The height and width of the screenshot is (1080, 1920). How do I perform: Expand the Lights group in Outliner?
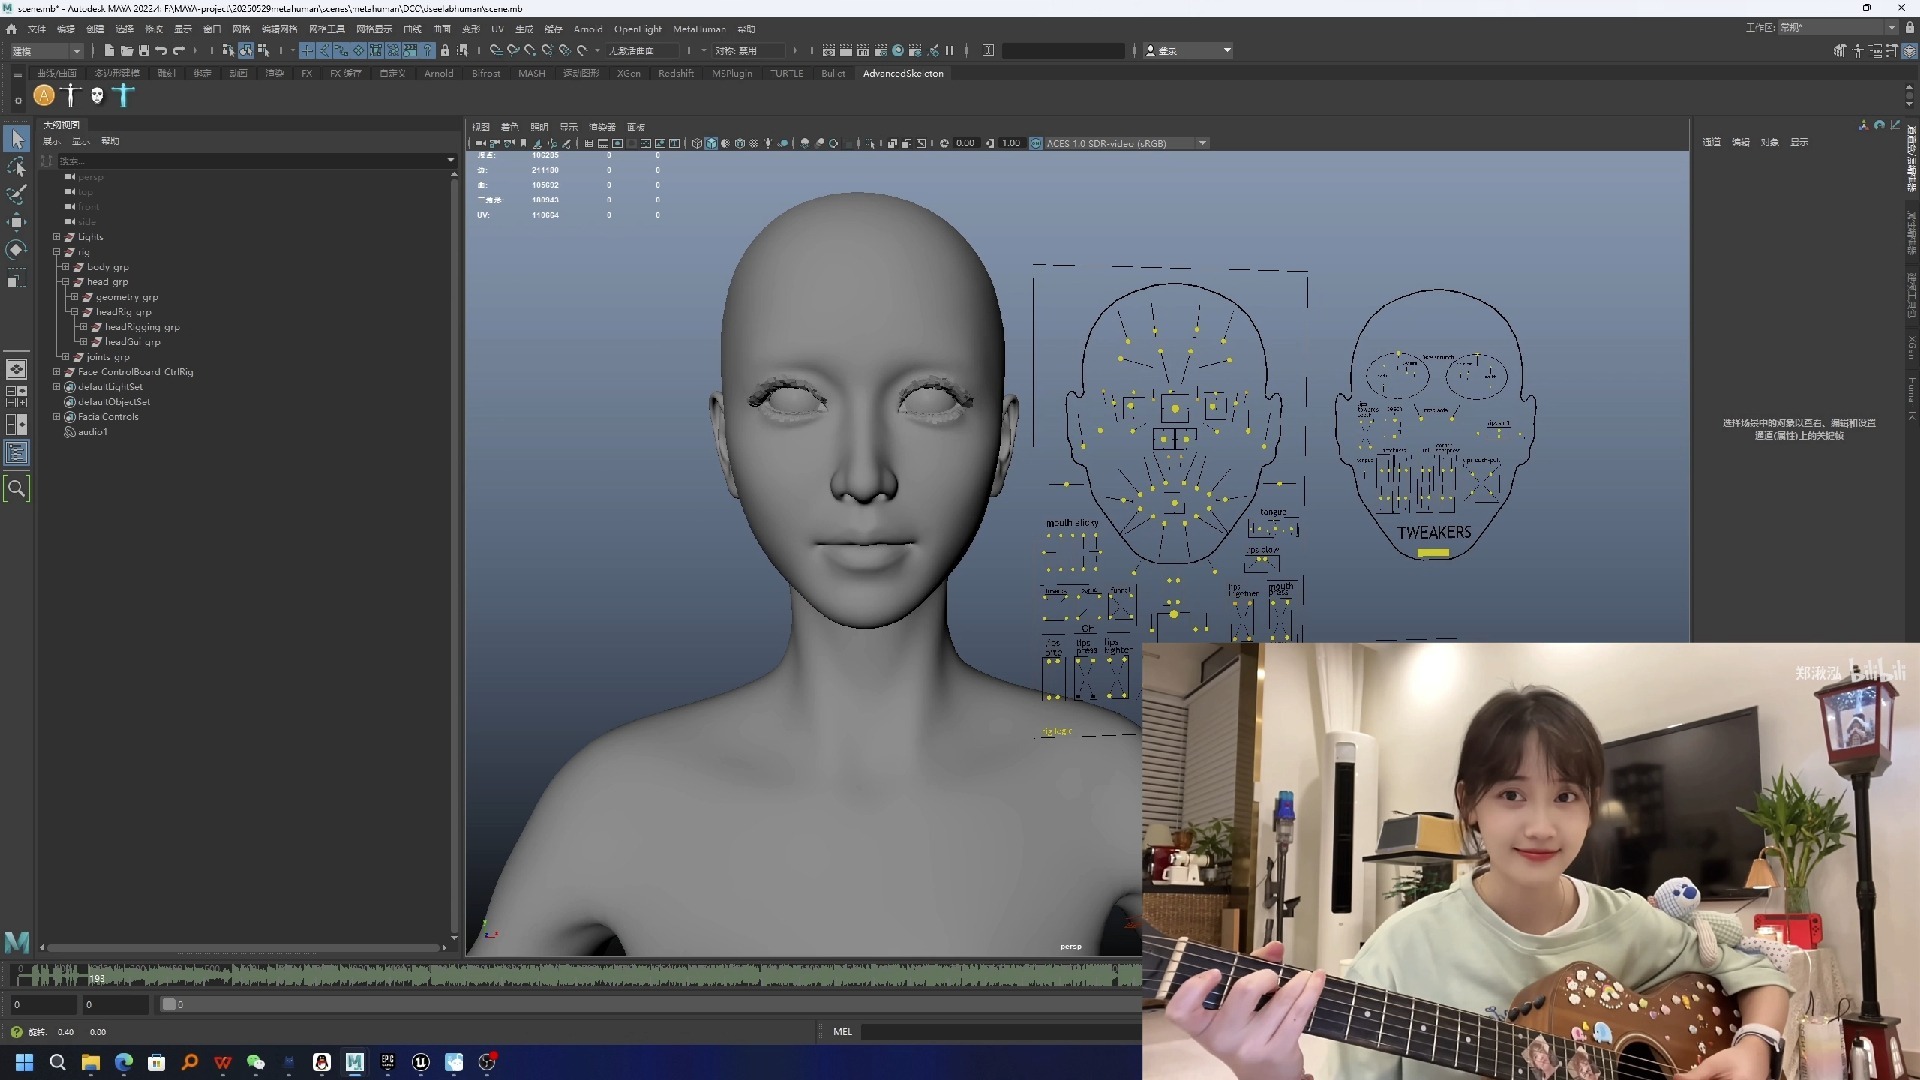57,237
